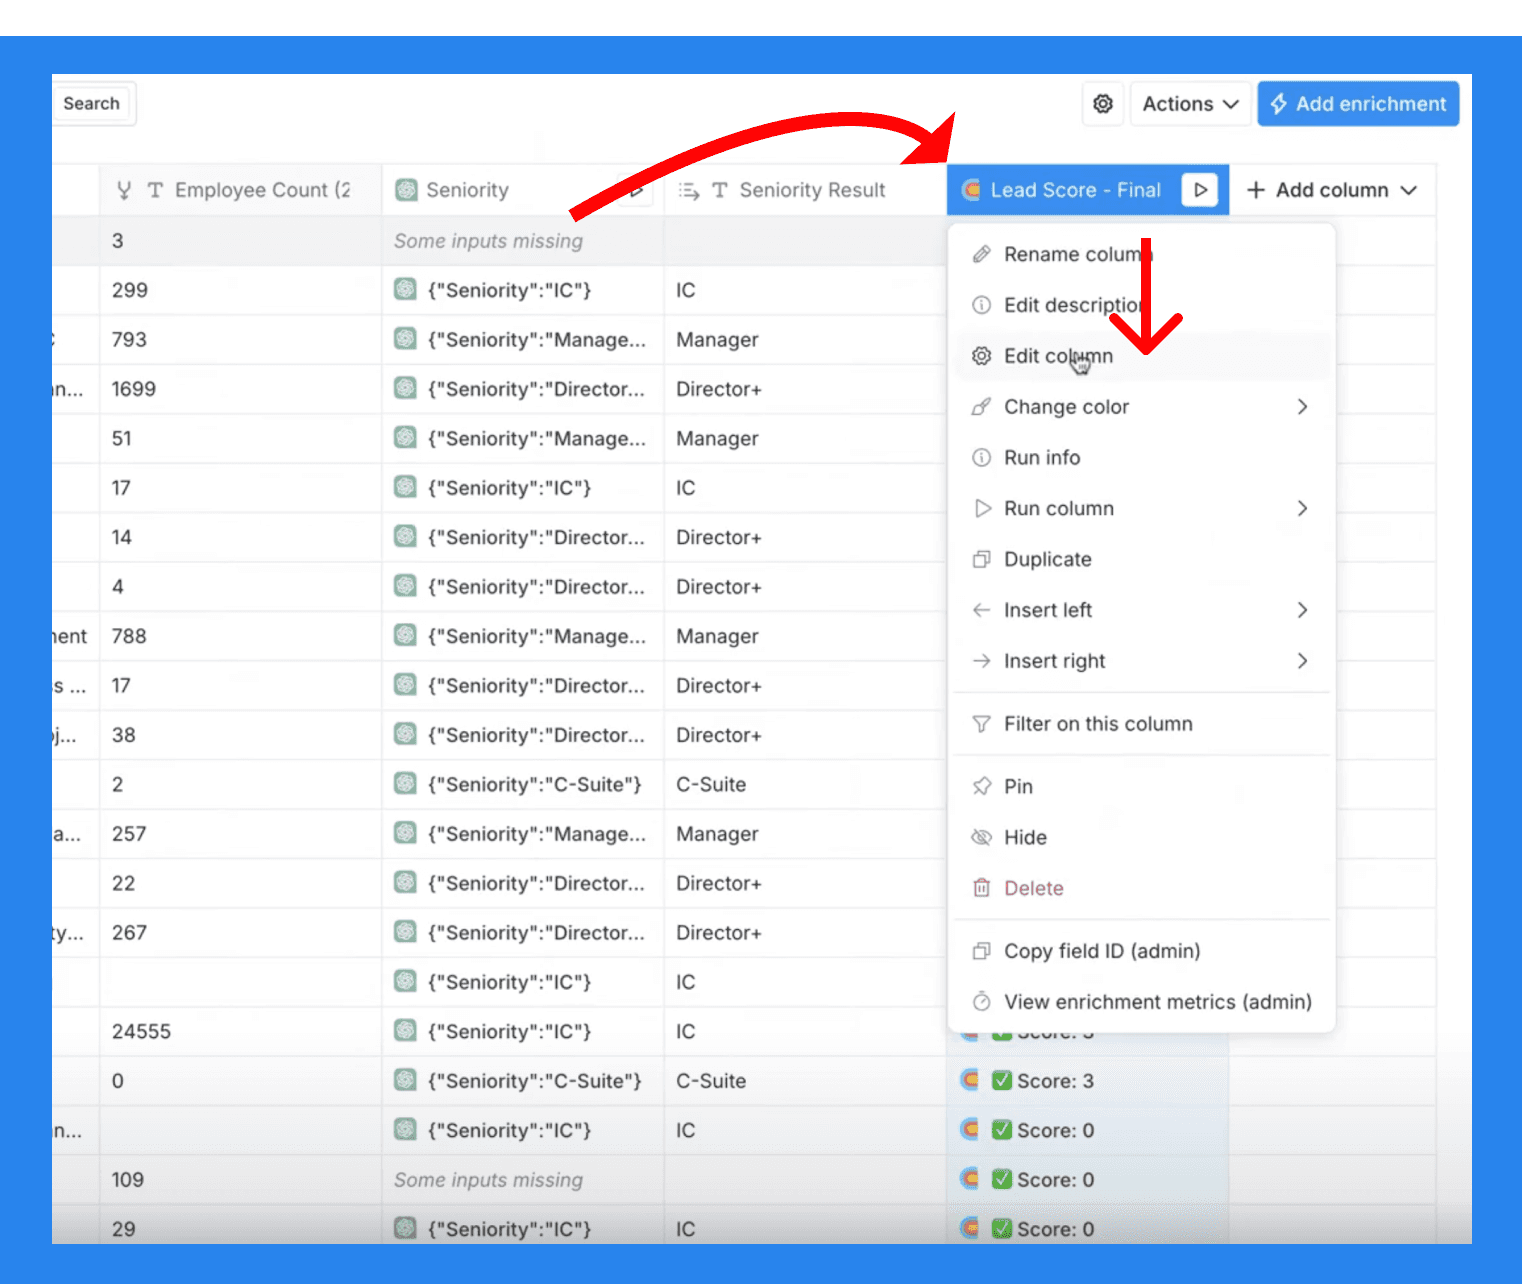The image size is (1522, 1284).
Task: Select the employee count 788 cell
Action: [x=241, y=636]
